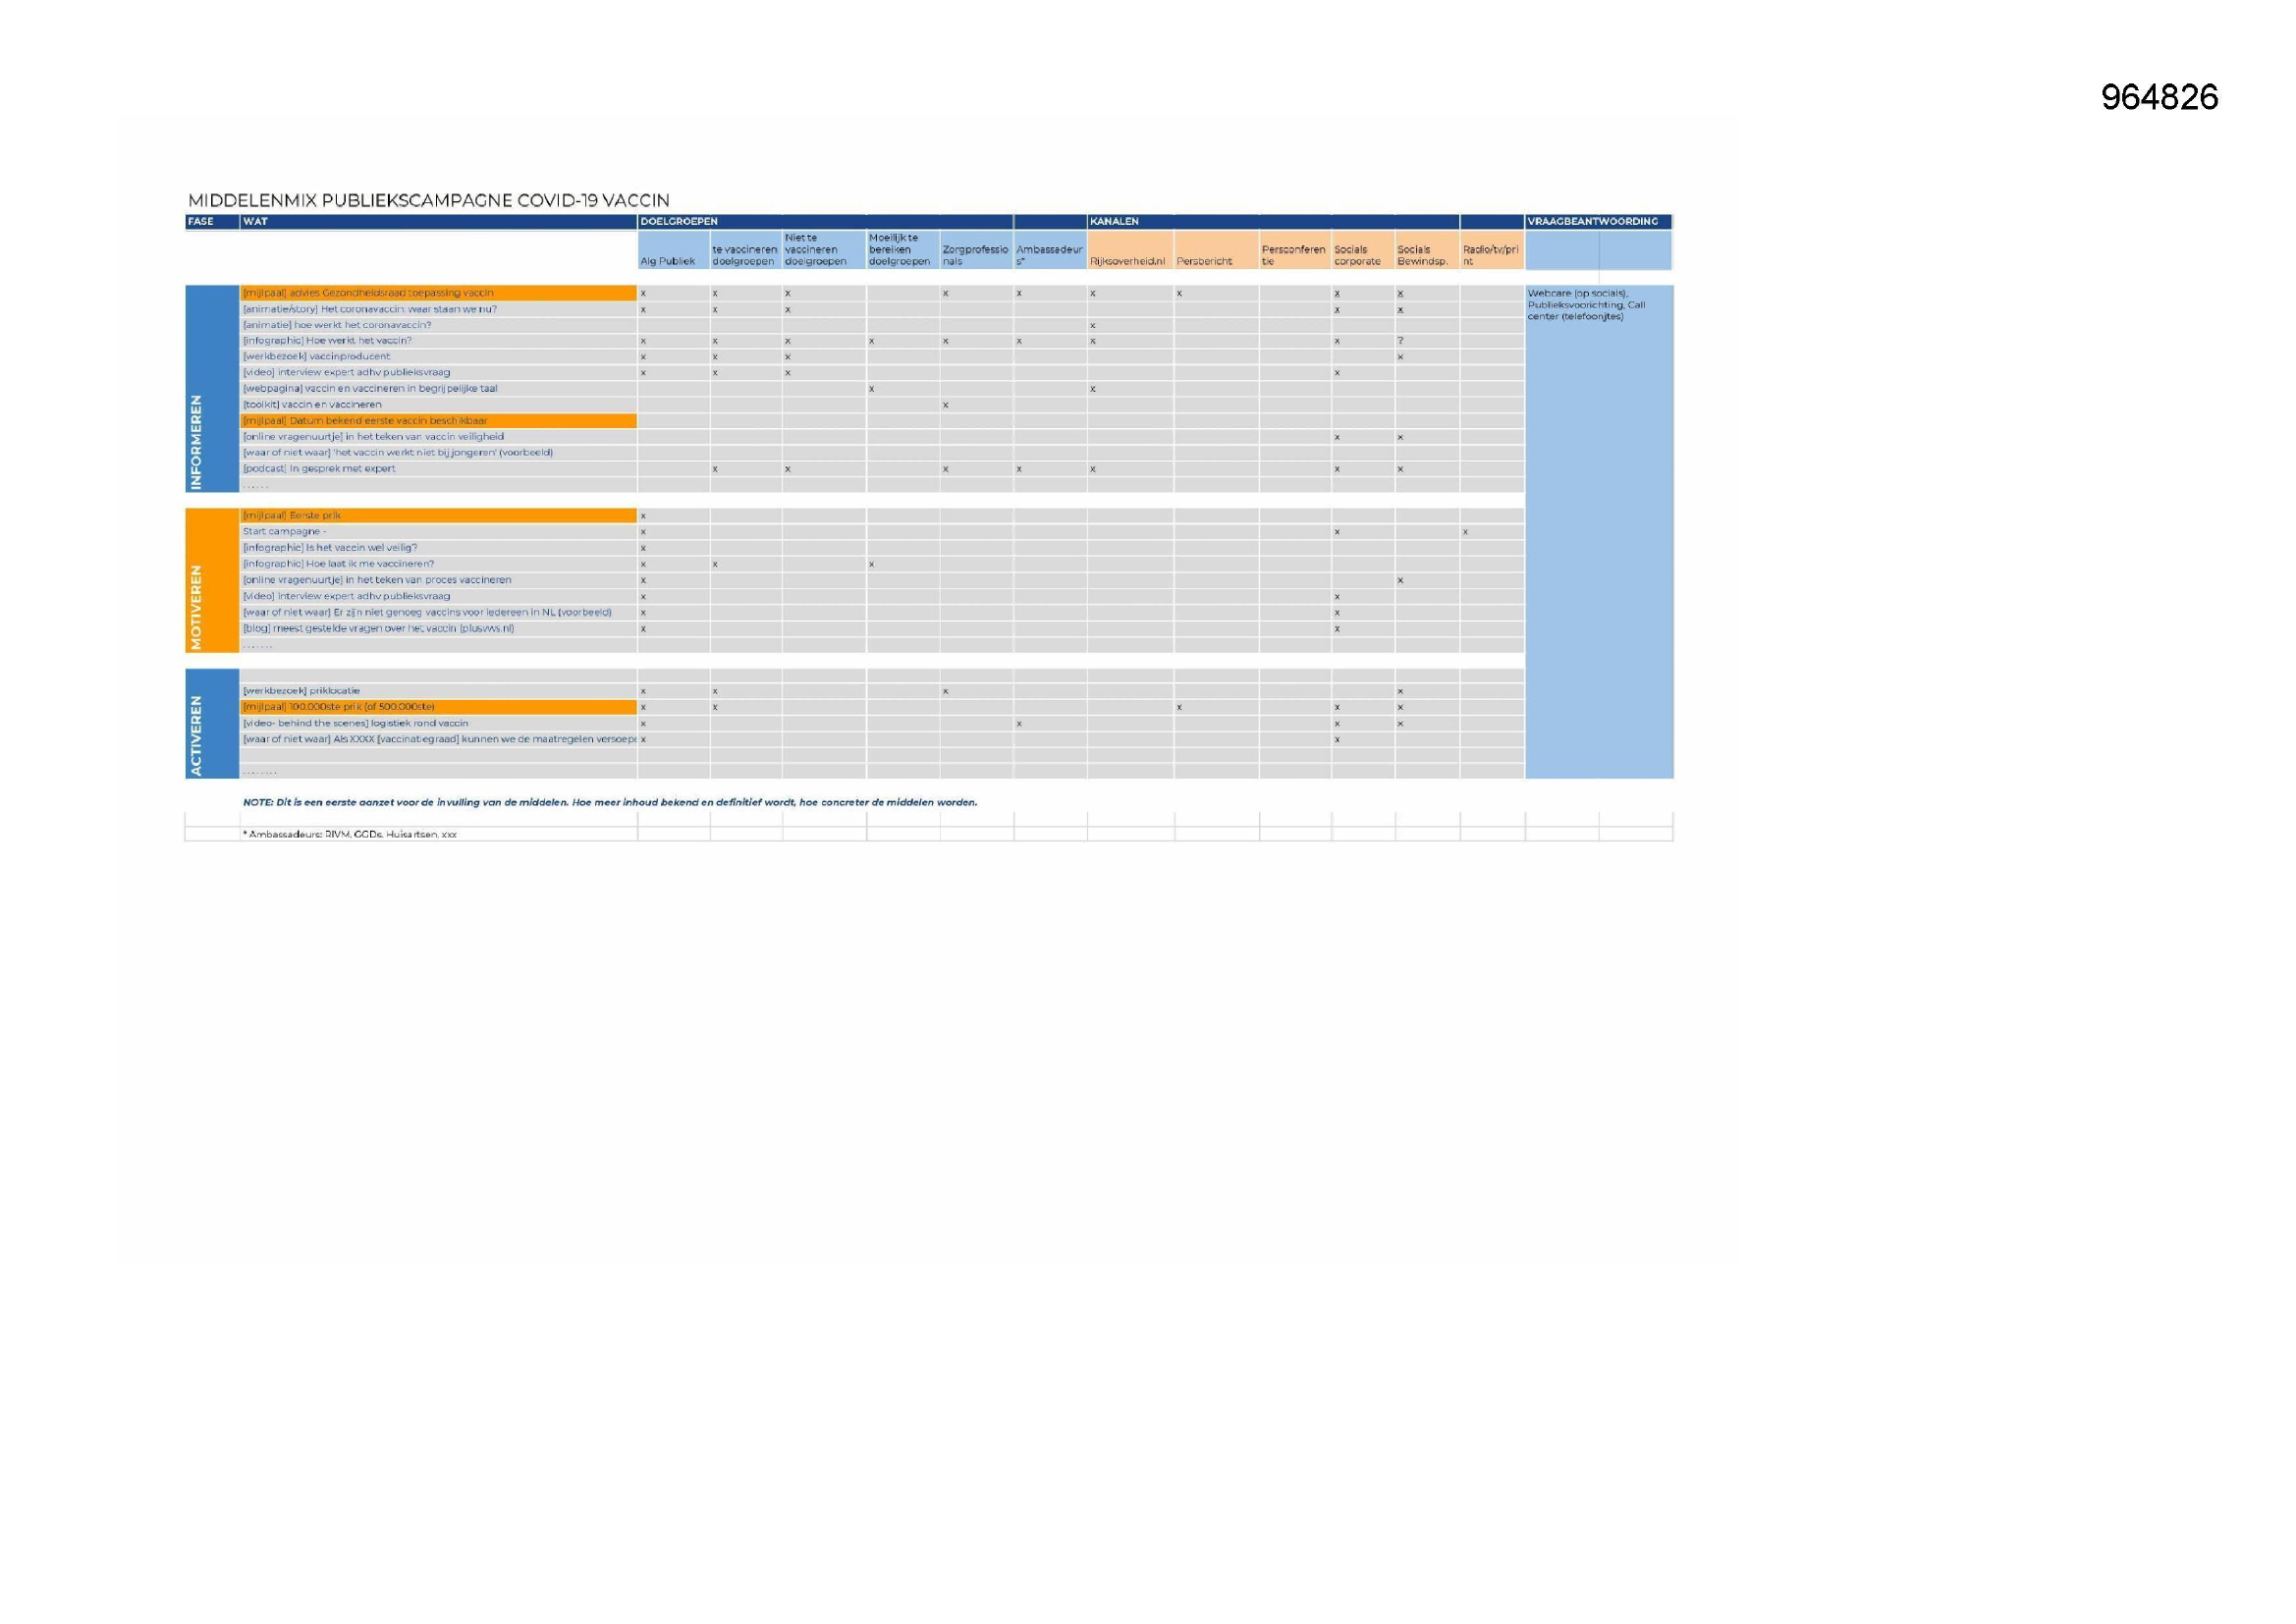Image resolution: width=2296 pixels, height=1624 pixels.
Task: Select the 'KANALEN' header band
Action: tap(1273, 222)
